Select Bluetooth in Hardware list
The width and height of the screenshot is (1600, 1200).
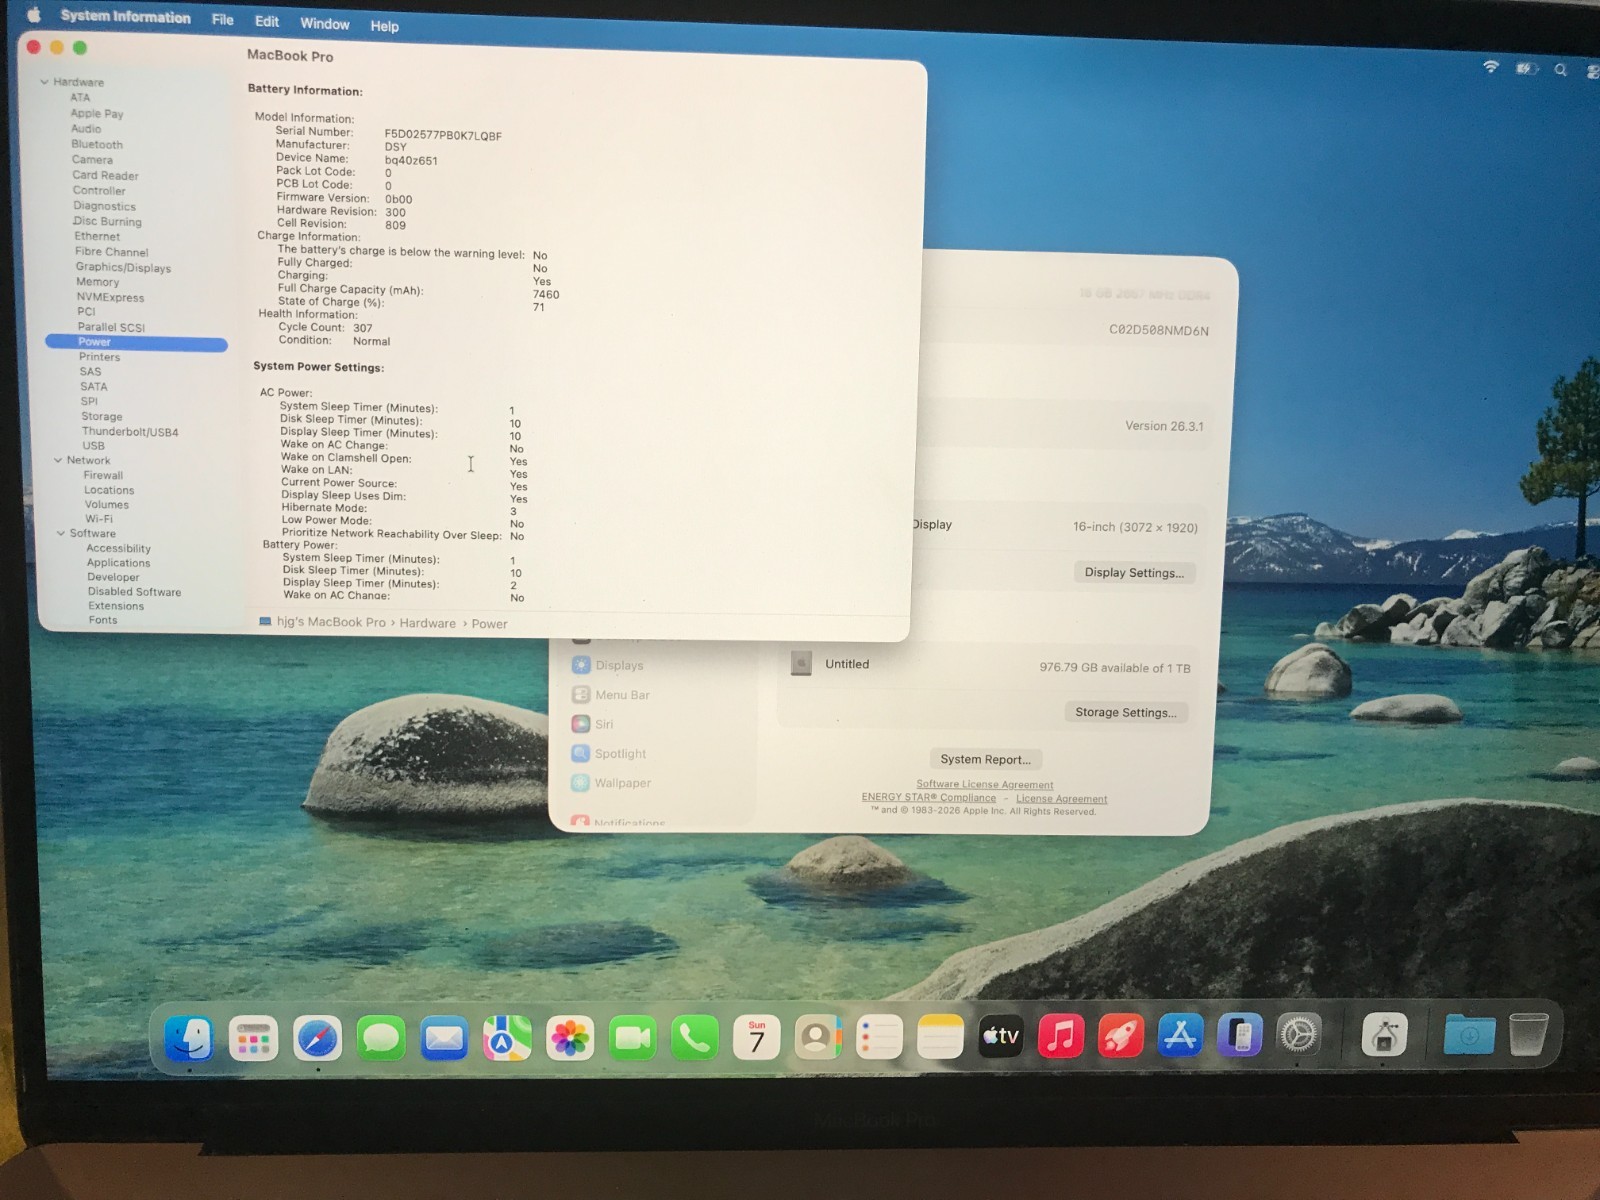click(97, 144)
